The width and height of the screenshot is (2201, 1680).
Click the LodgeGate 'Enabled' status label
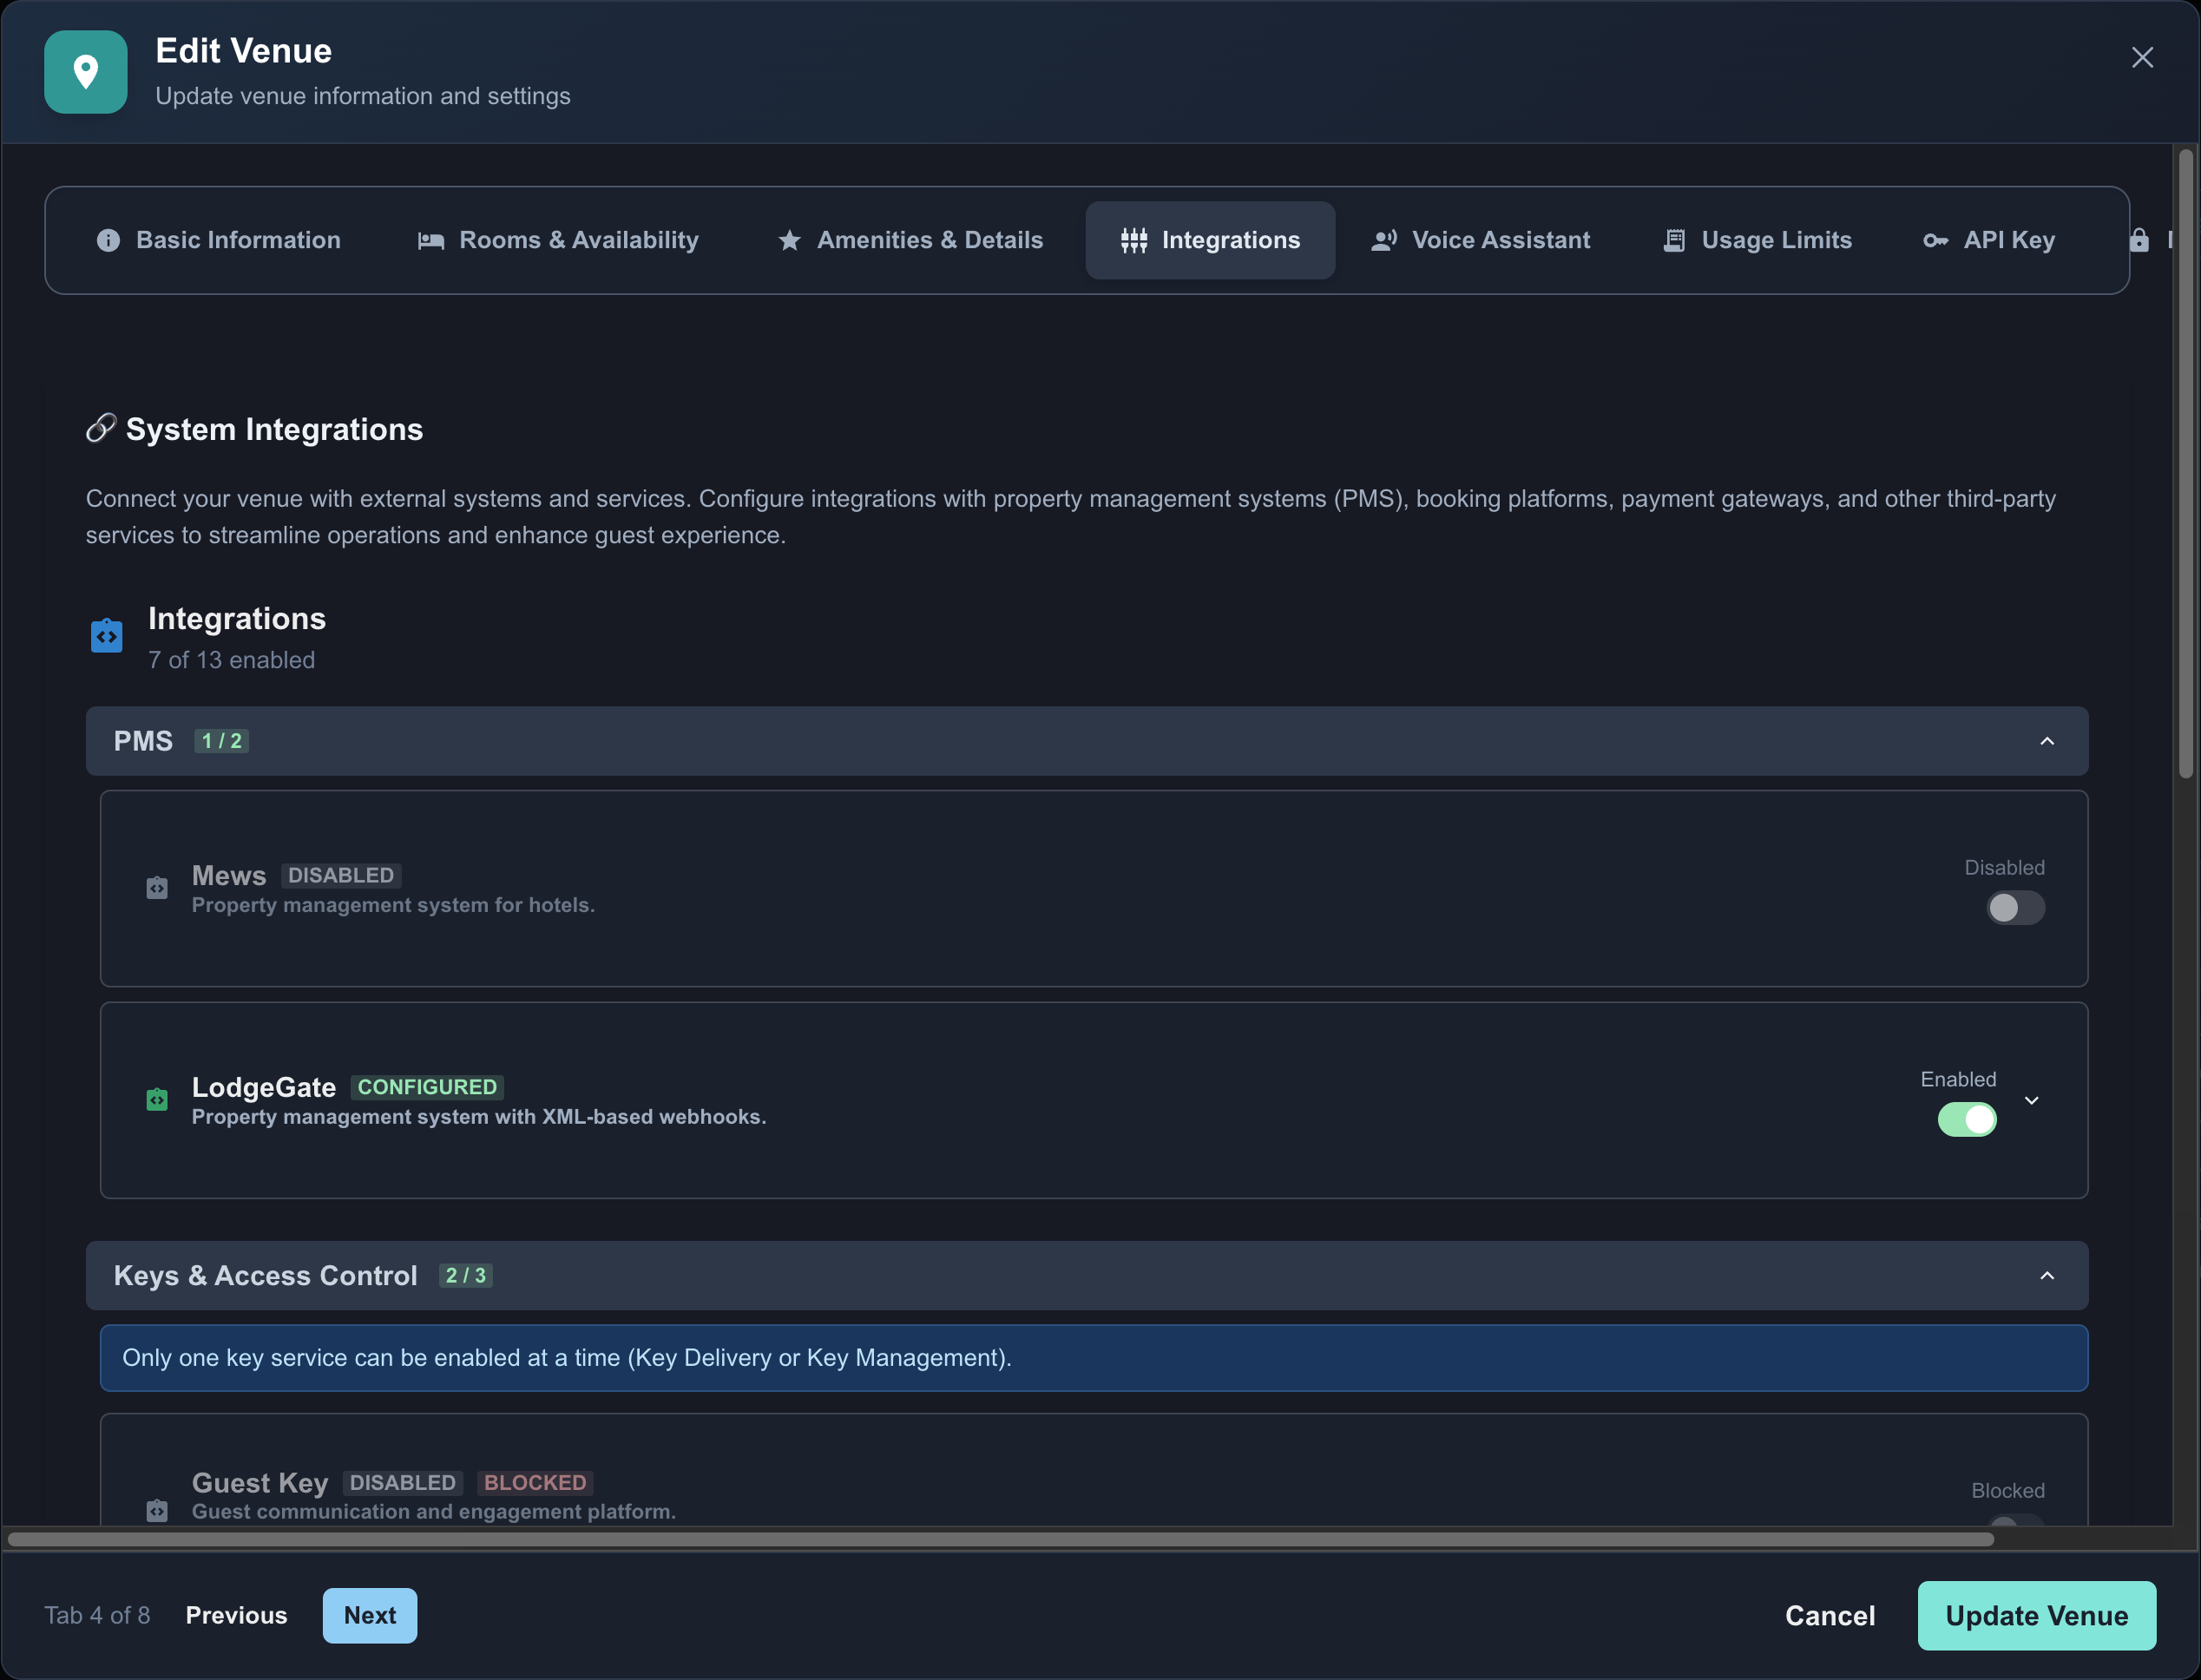coord(1958,1080)
